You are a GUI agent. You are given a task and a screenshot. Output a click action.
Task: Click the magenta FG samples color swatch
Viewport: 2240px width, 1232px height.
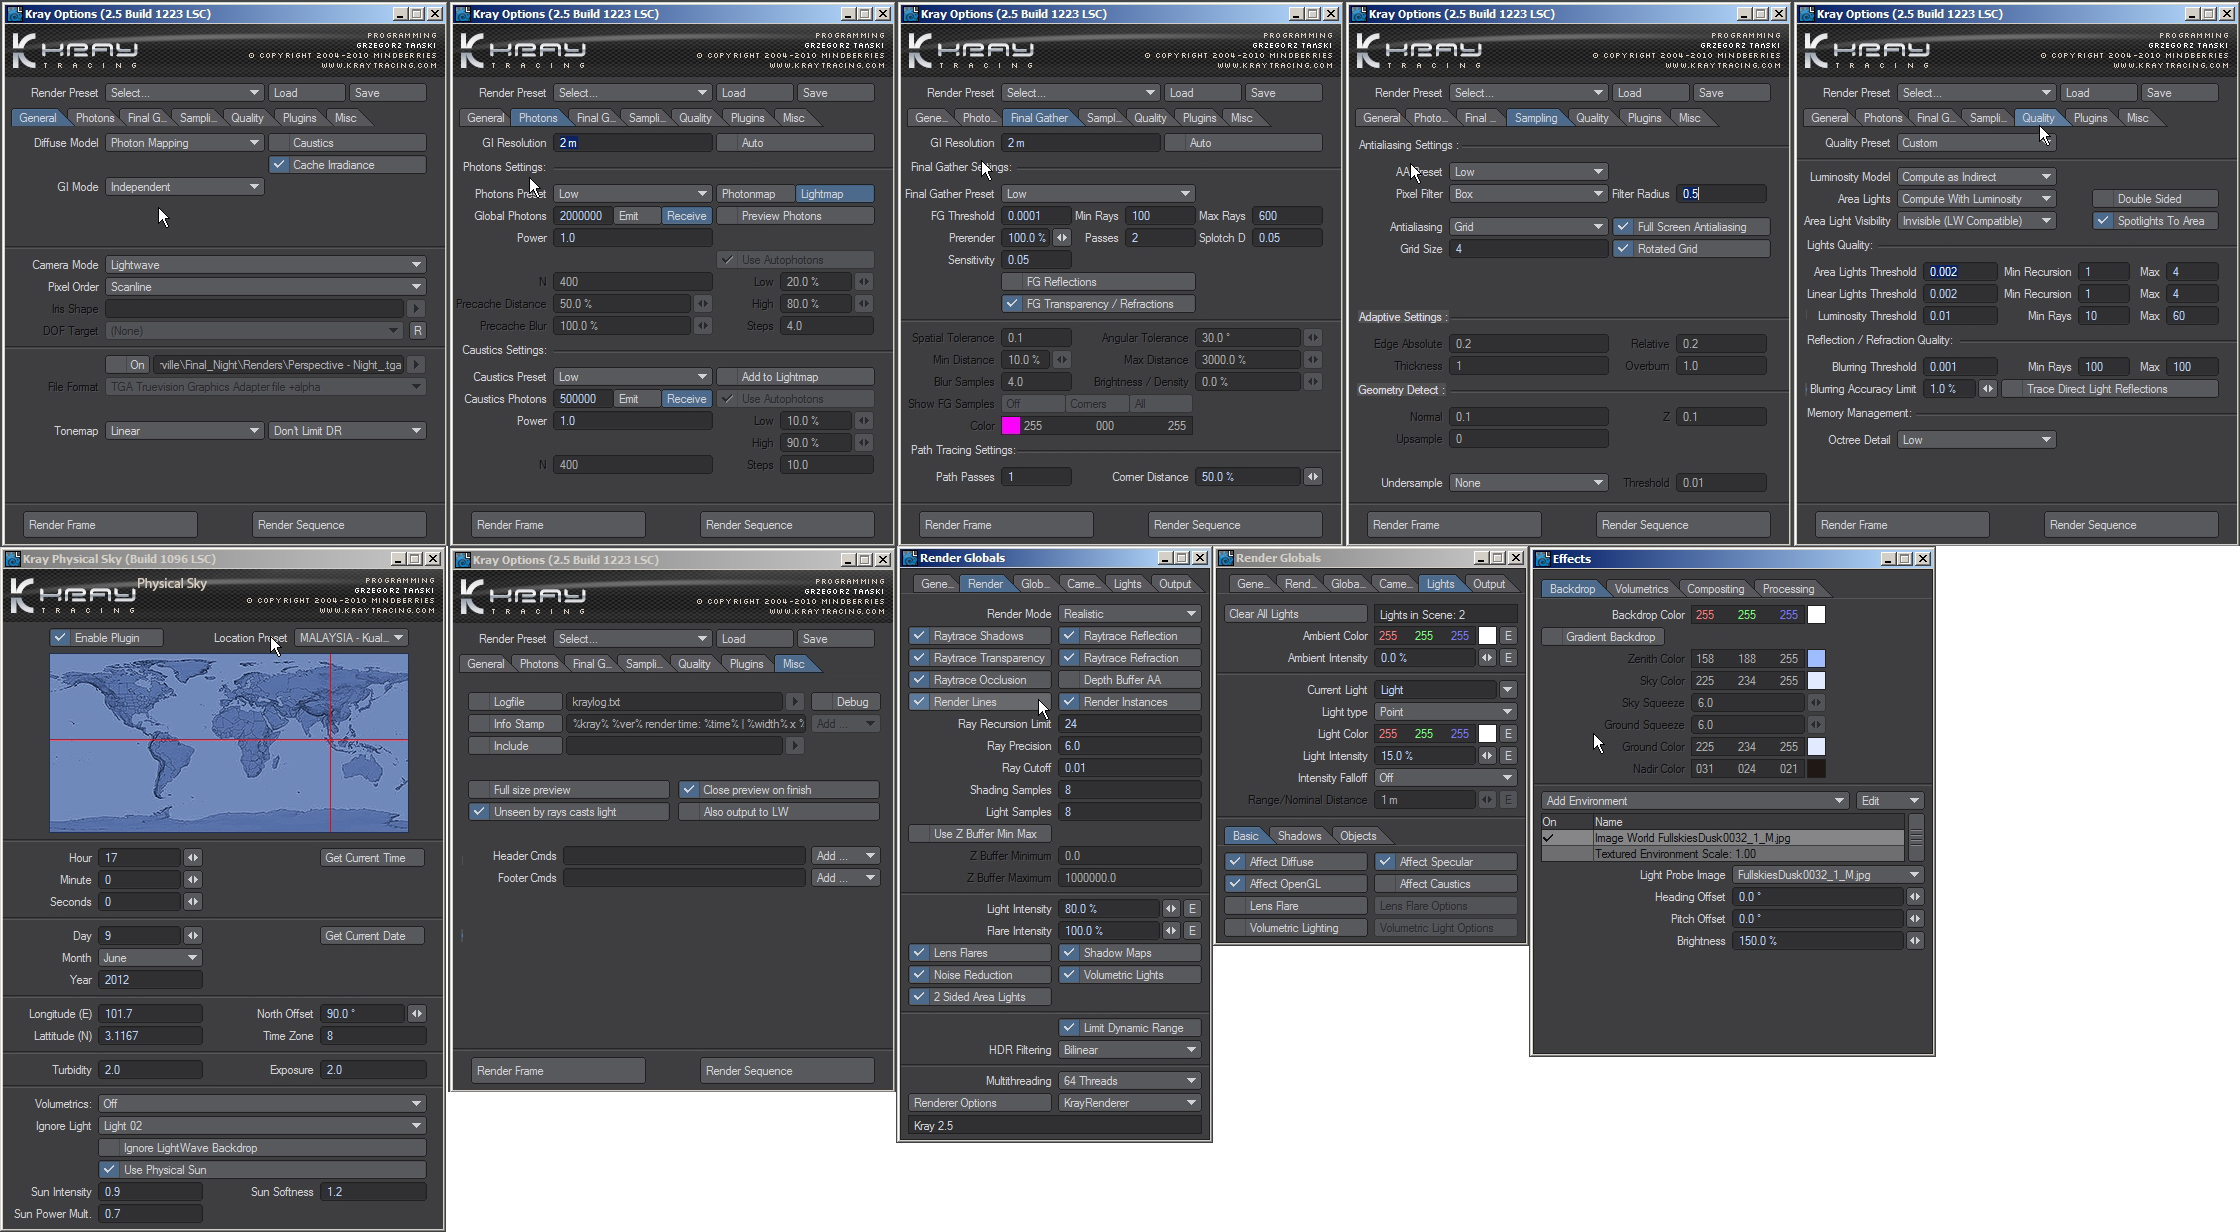click(x=1011, y=426)
